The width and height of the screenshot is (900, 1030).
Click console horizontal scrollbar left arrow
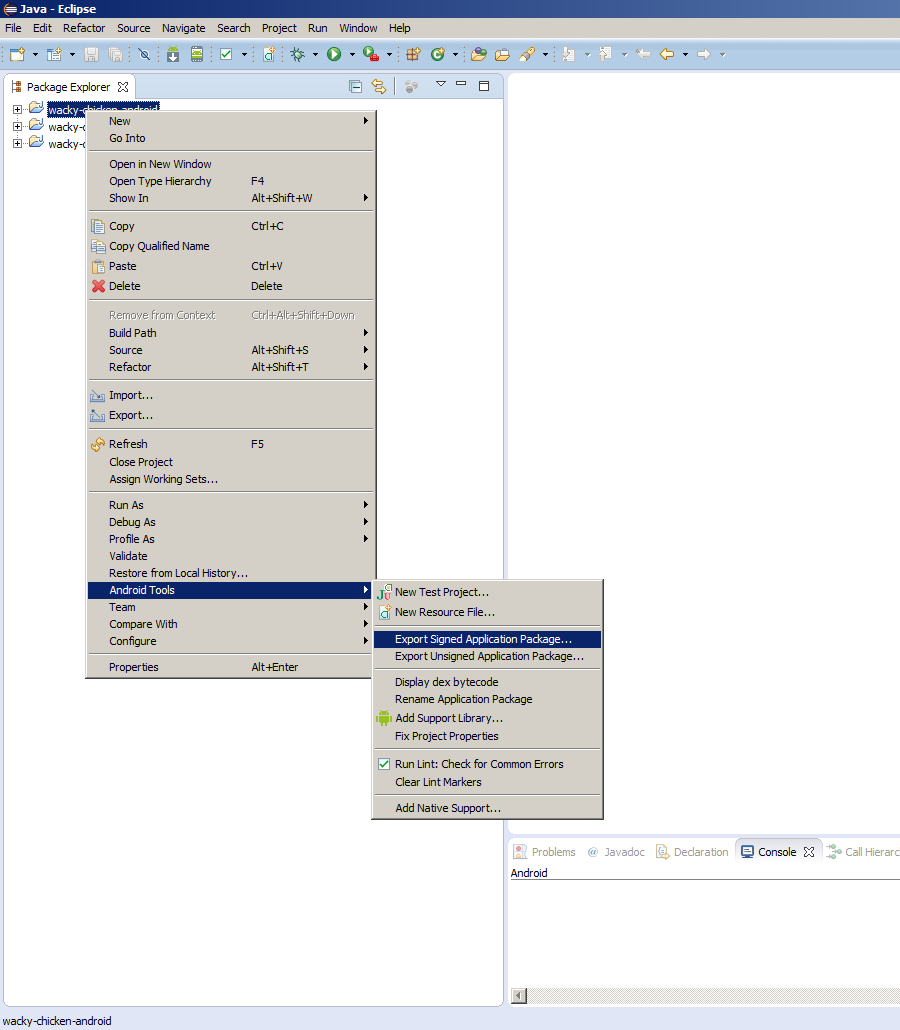tap(519, 996)
